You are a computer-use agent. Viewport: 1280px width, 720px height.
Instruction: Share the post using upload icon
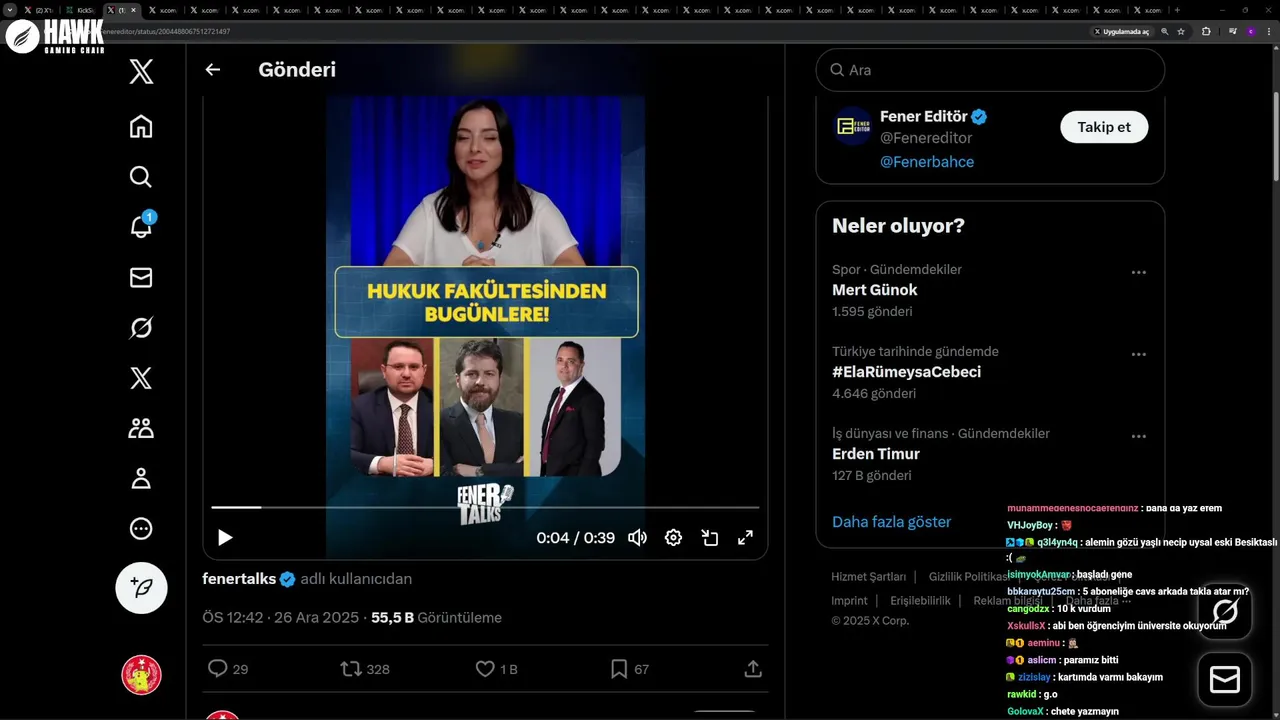point(753,668)
